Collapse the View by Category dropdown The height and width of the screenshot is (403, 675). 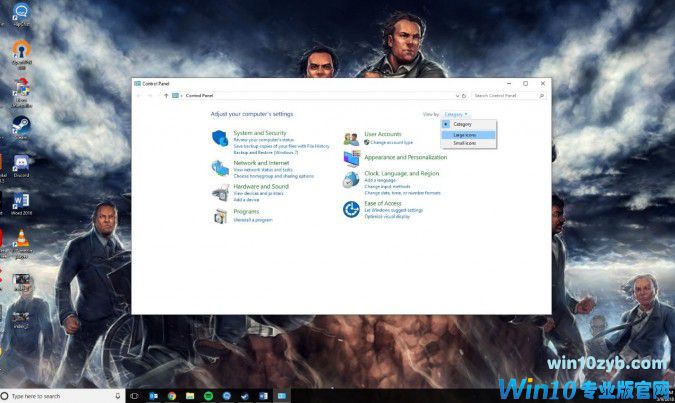[x=456, y=115]
